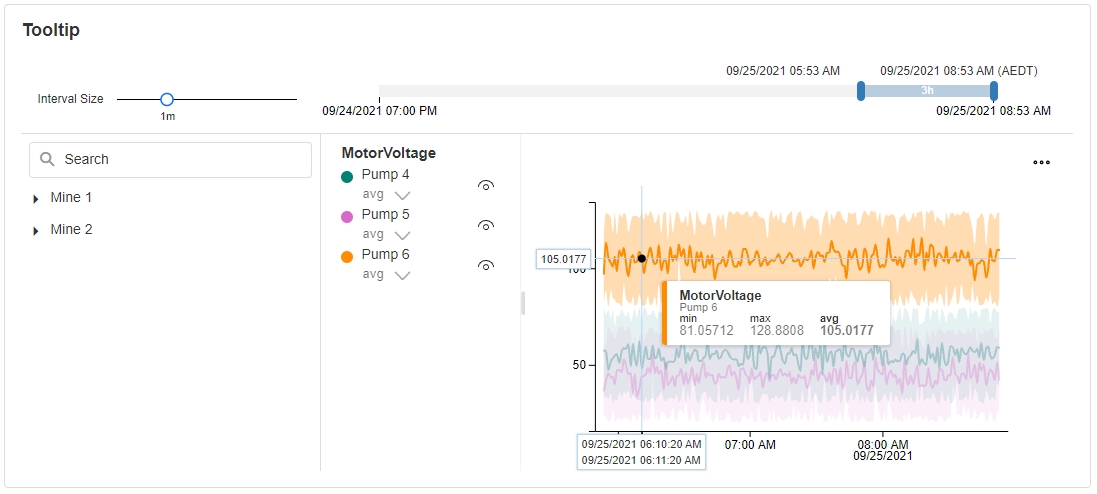The width and height of the screenshot is (1097, 494).
Task: Click into the Search input field
Action: pos(180,159)
